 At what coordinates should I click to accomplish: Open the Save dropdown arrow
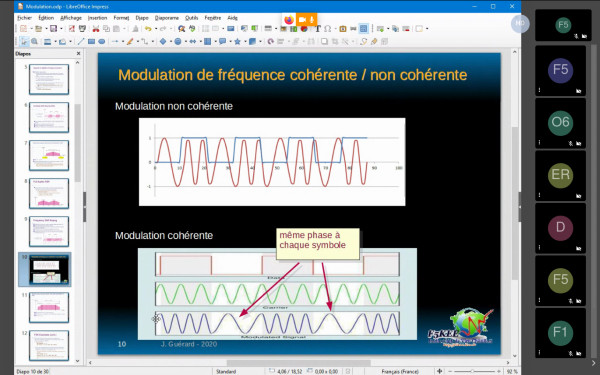coord(61,29)
